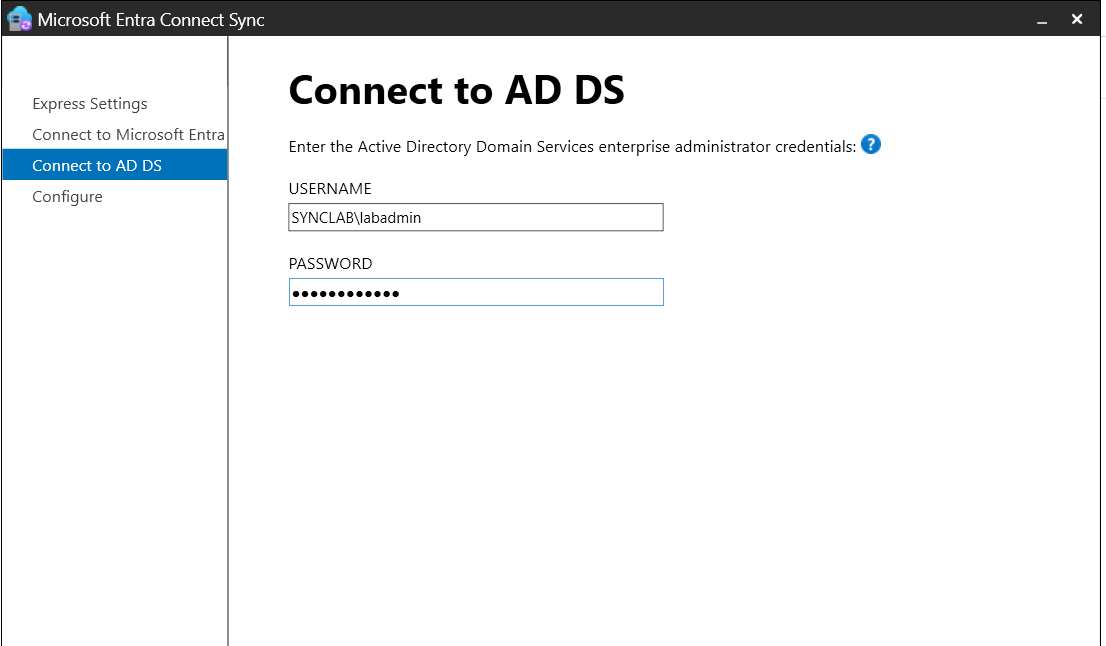Click the enterprise administrator credentials instruction text

pos(572,147)
